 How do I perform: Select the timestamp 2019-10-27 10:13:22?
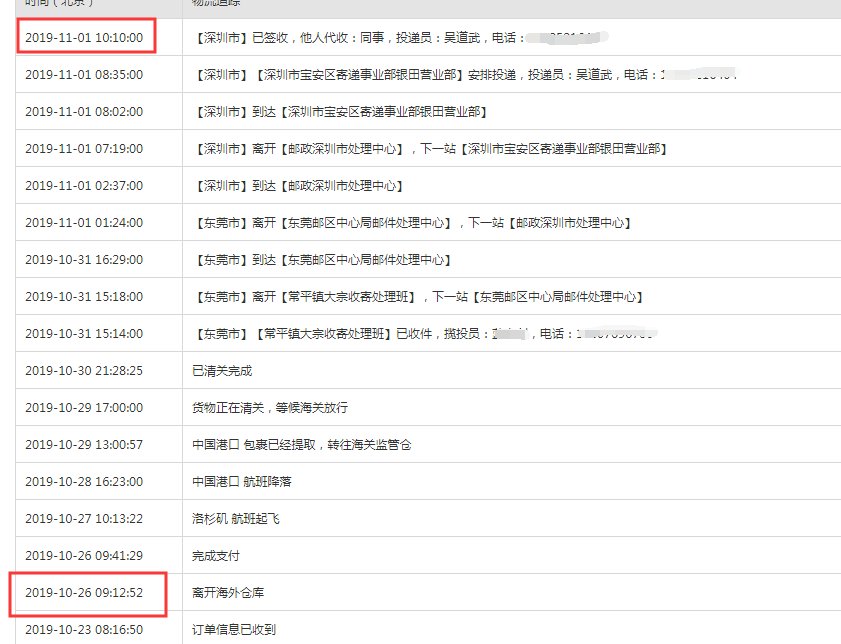click(x=84, y=519)
